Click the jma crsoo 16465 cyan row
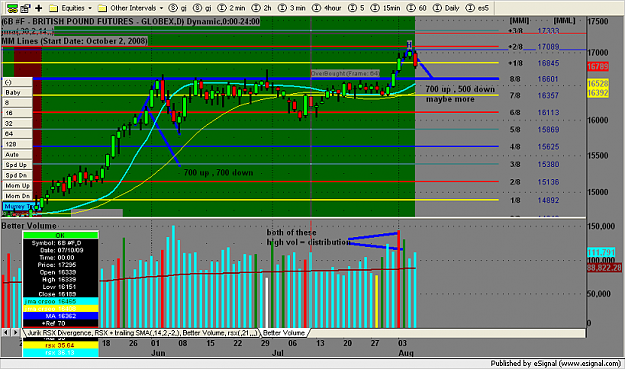 [x=60, y=301]
